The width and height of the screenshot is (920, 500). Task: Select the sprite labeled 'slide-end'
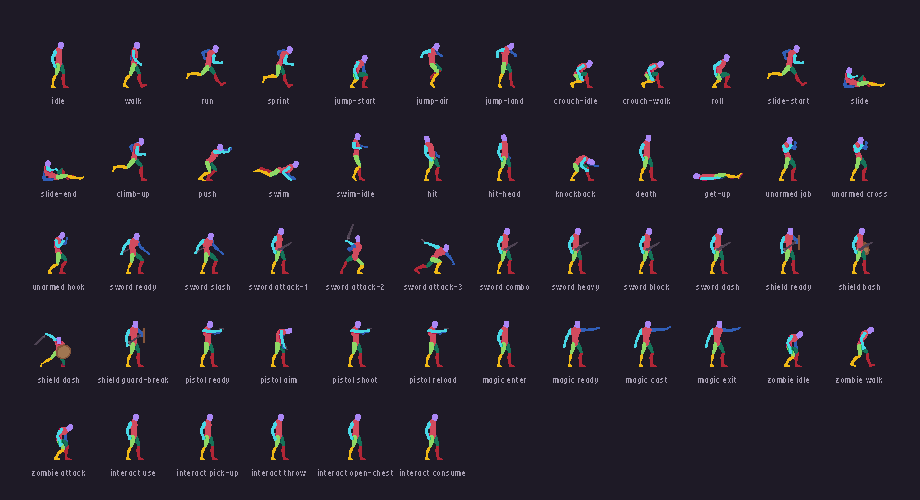click(63, 171)
